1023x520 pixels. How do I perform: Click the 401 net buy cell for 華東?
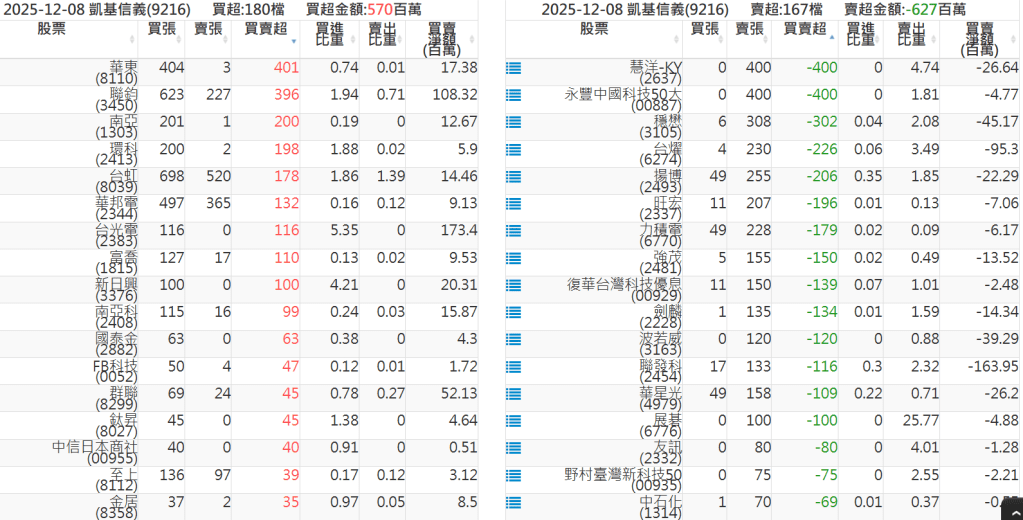(285, 68)
